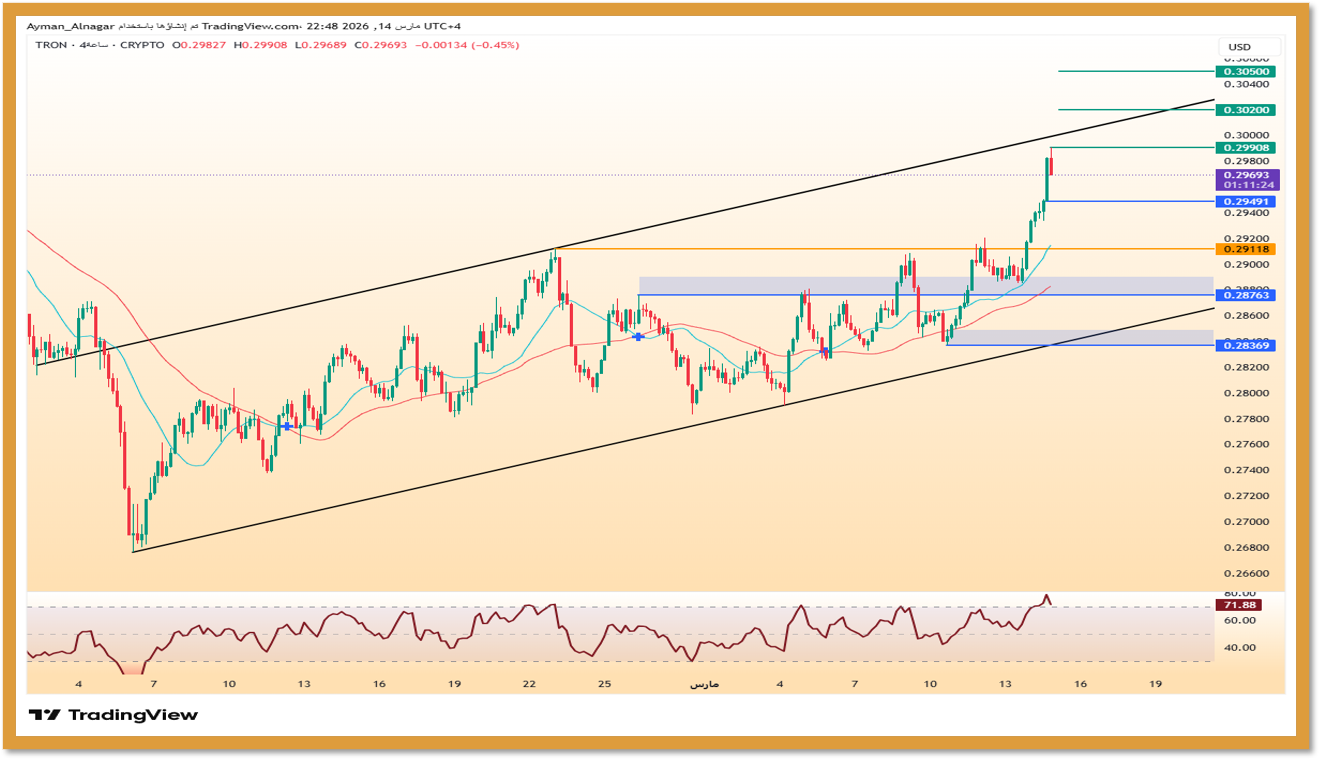This screenshot has height=759, width=1319.
Task: Click the blue cross marker near February 13
Action: click(x=288, y=426)
